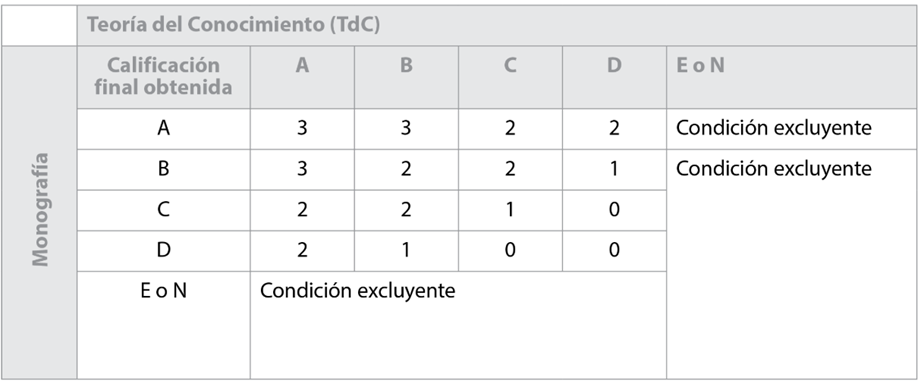Select the Monografía vertical row header
Viewport: 921px width, 384px height.
[x=40, y=209]
